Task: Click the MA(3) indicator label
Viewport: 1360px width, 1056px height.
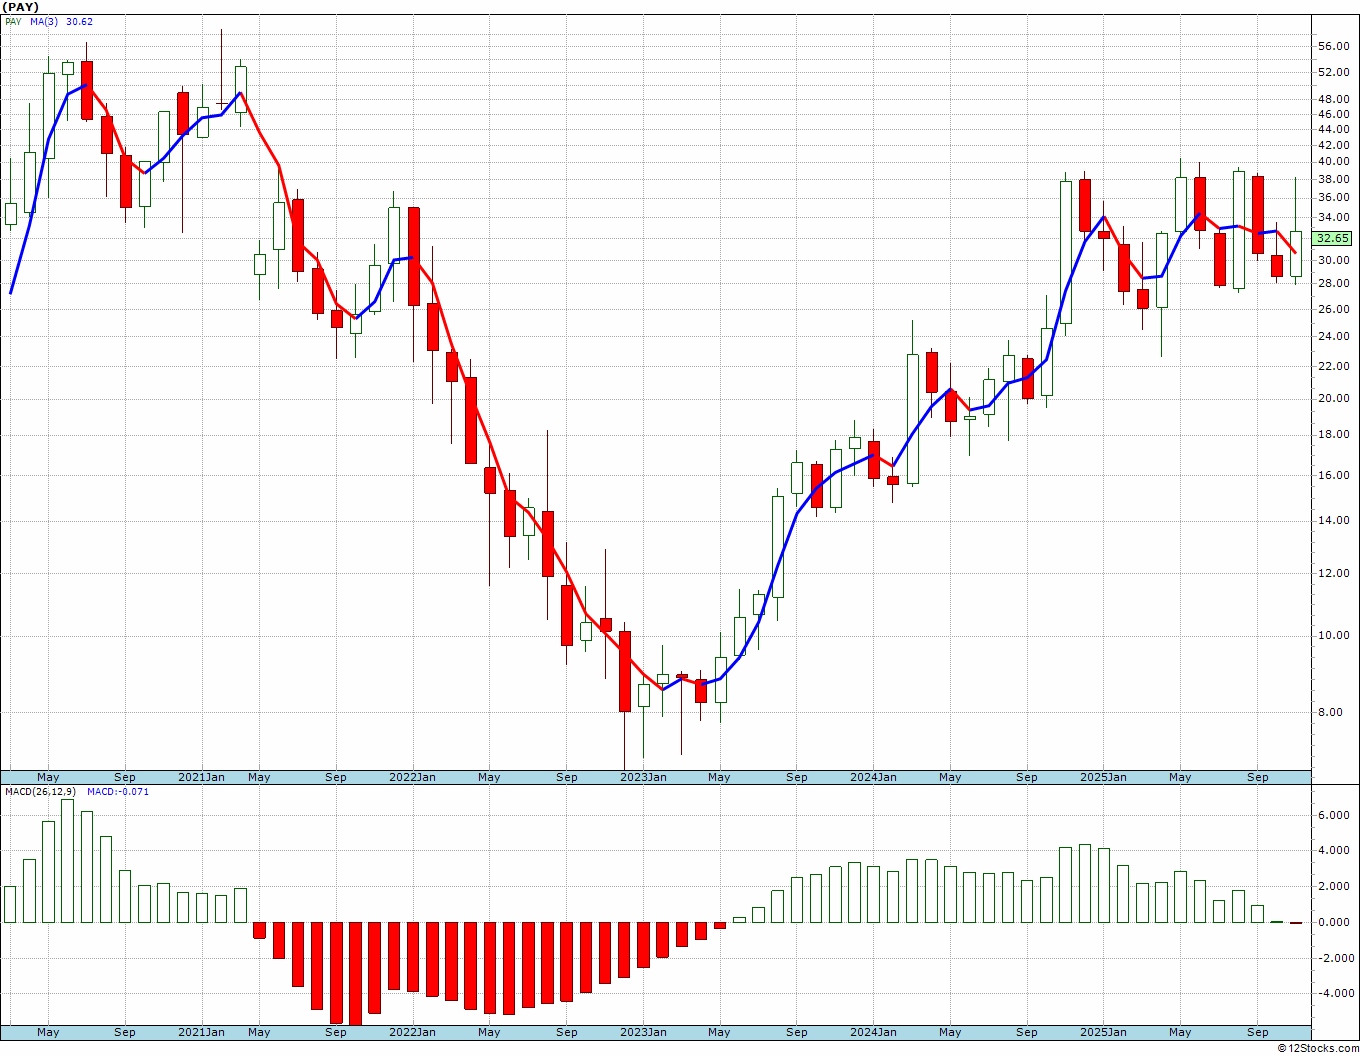Action: point(44,21)
